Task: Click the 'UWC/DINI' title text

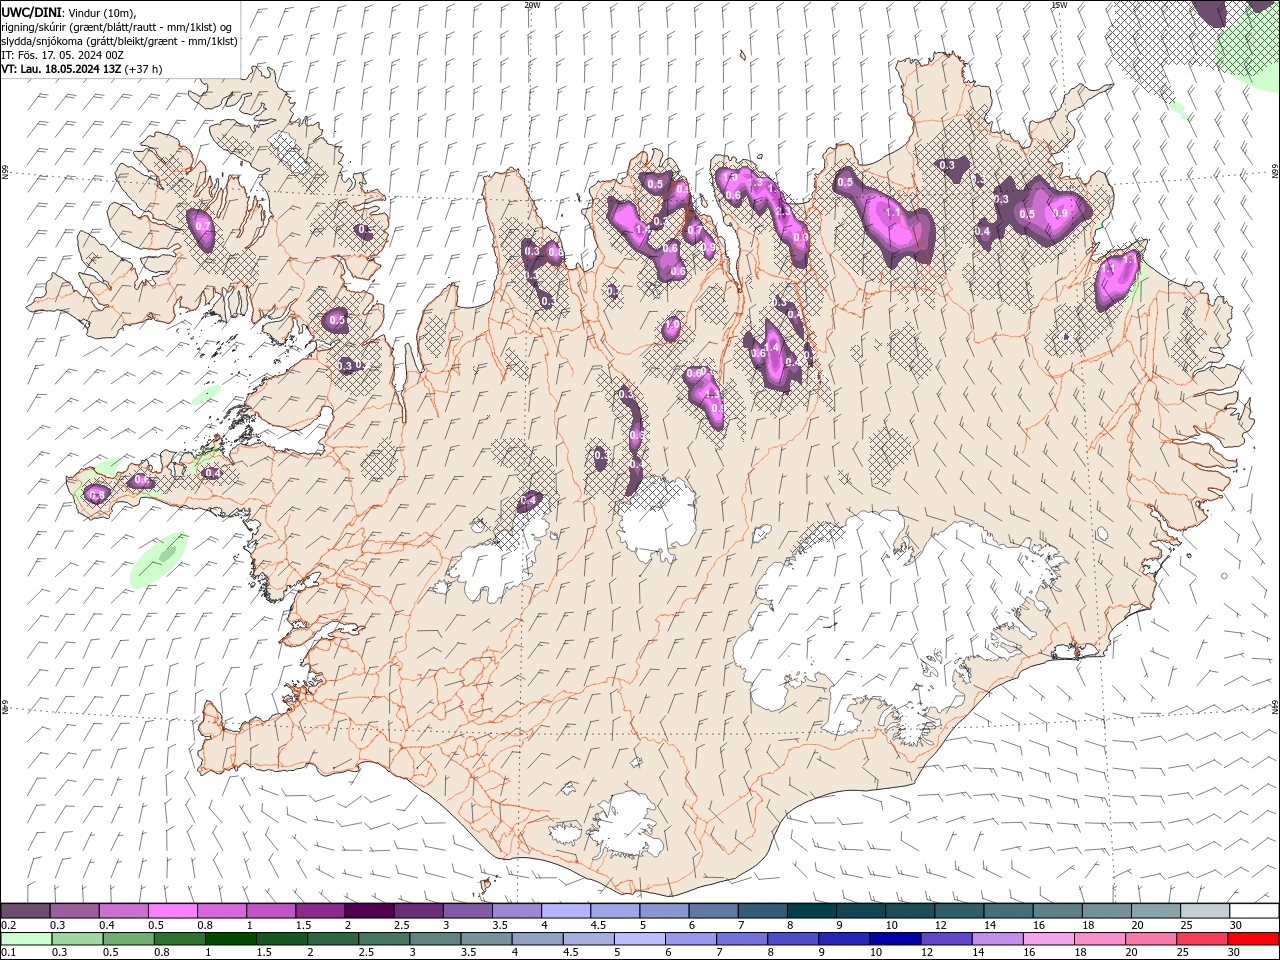Action: (32, 12)
